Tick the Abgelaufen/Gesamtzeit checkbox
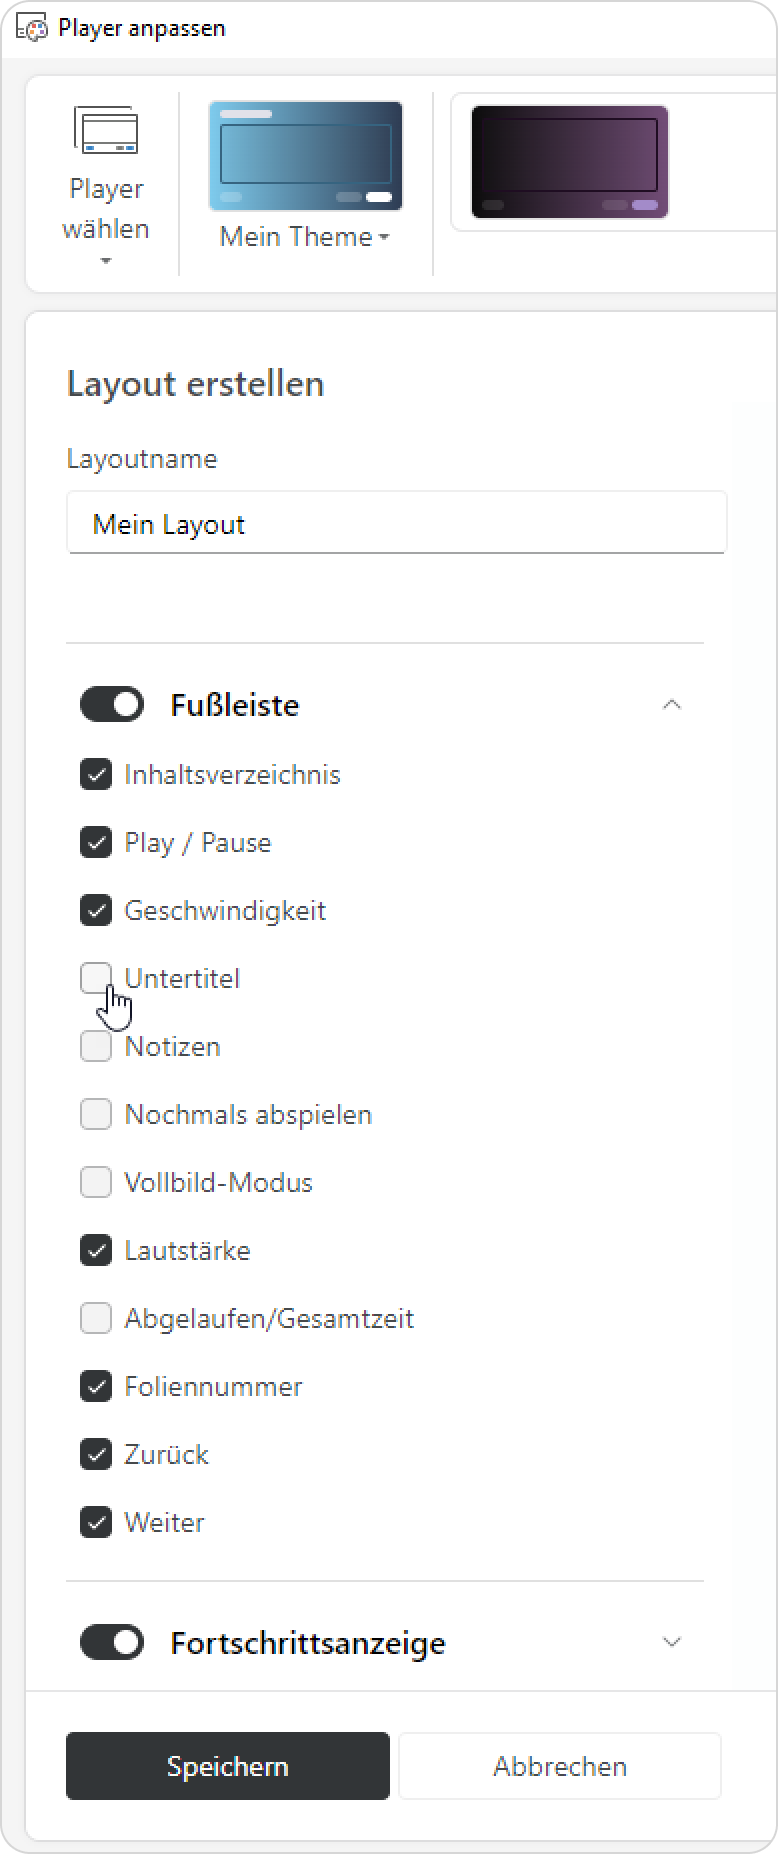 coord(96,1318)
